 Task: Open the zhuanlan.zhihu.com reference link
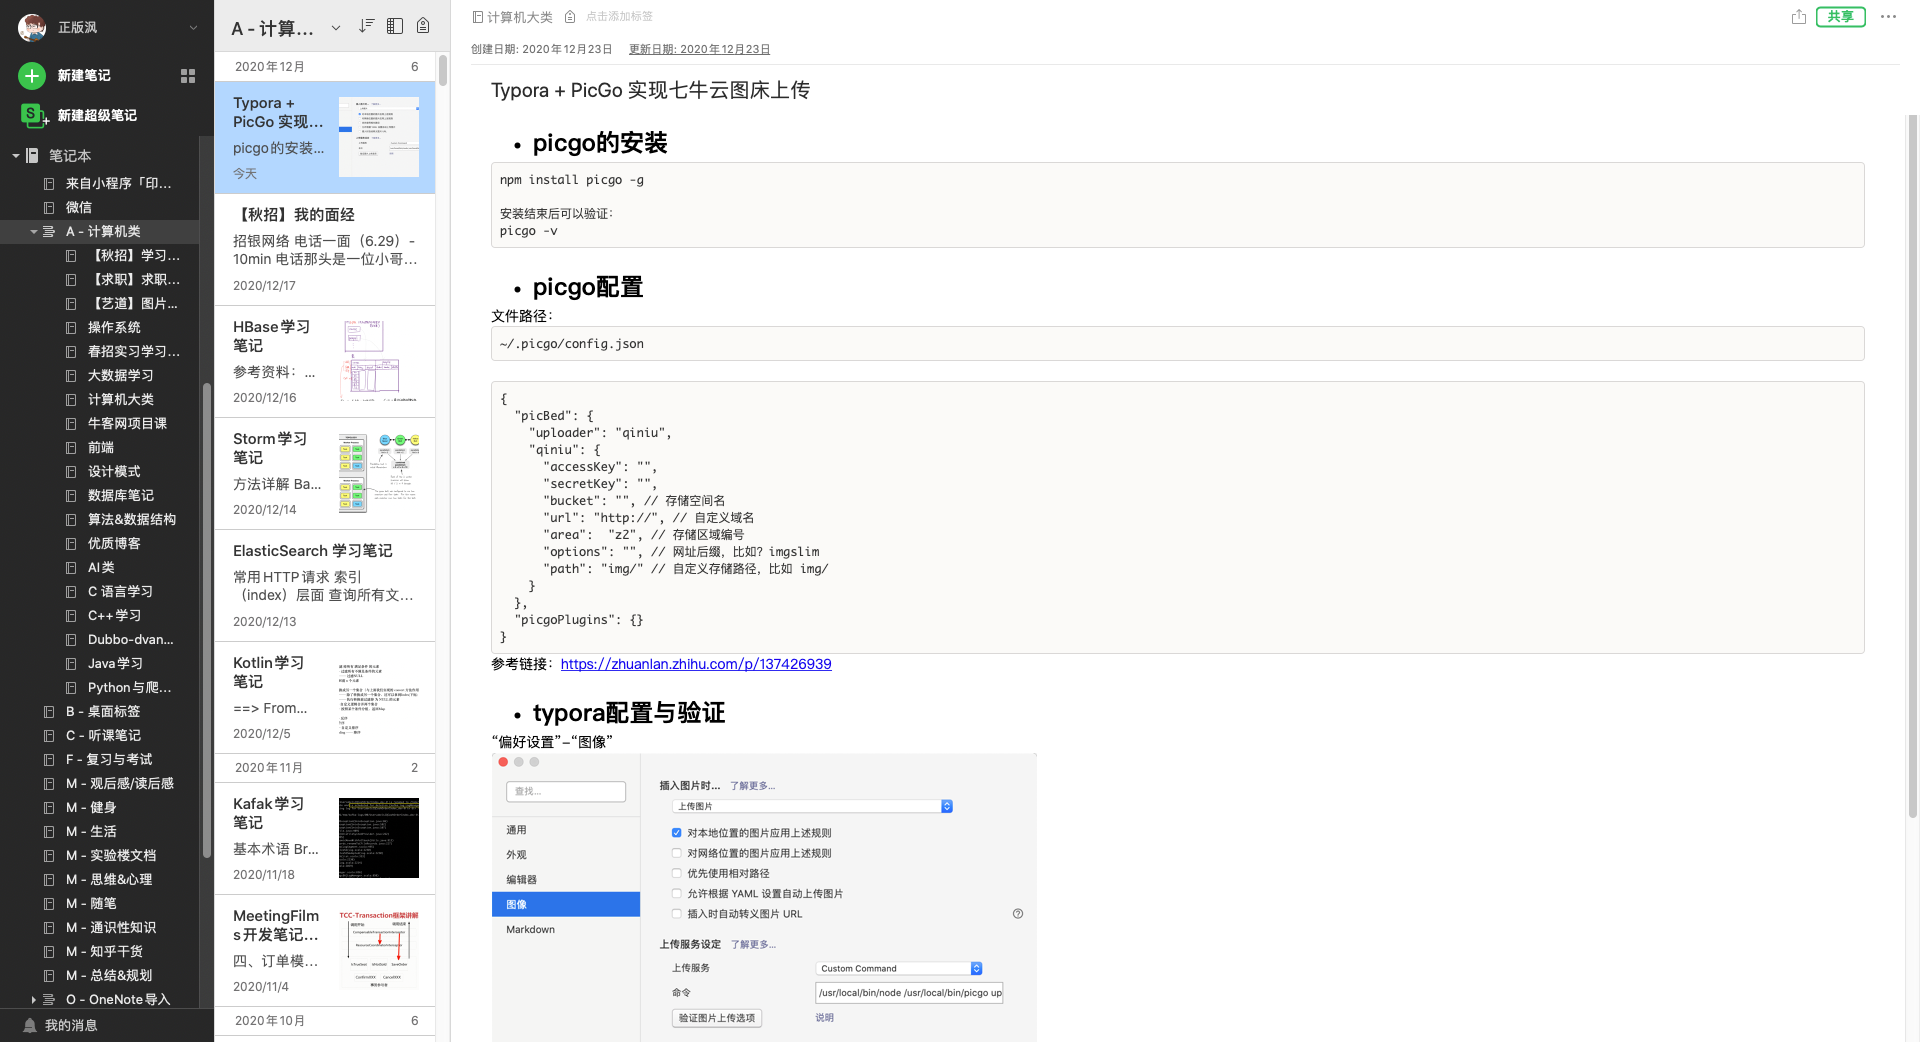696,663
